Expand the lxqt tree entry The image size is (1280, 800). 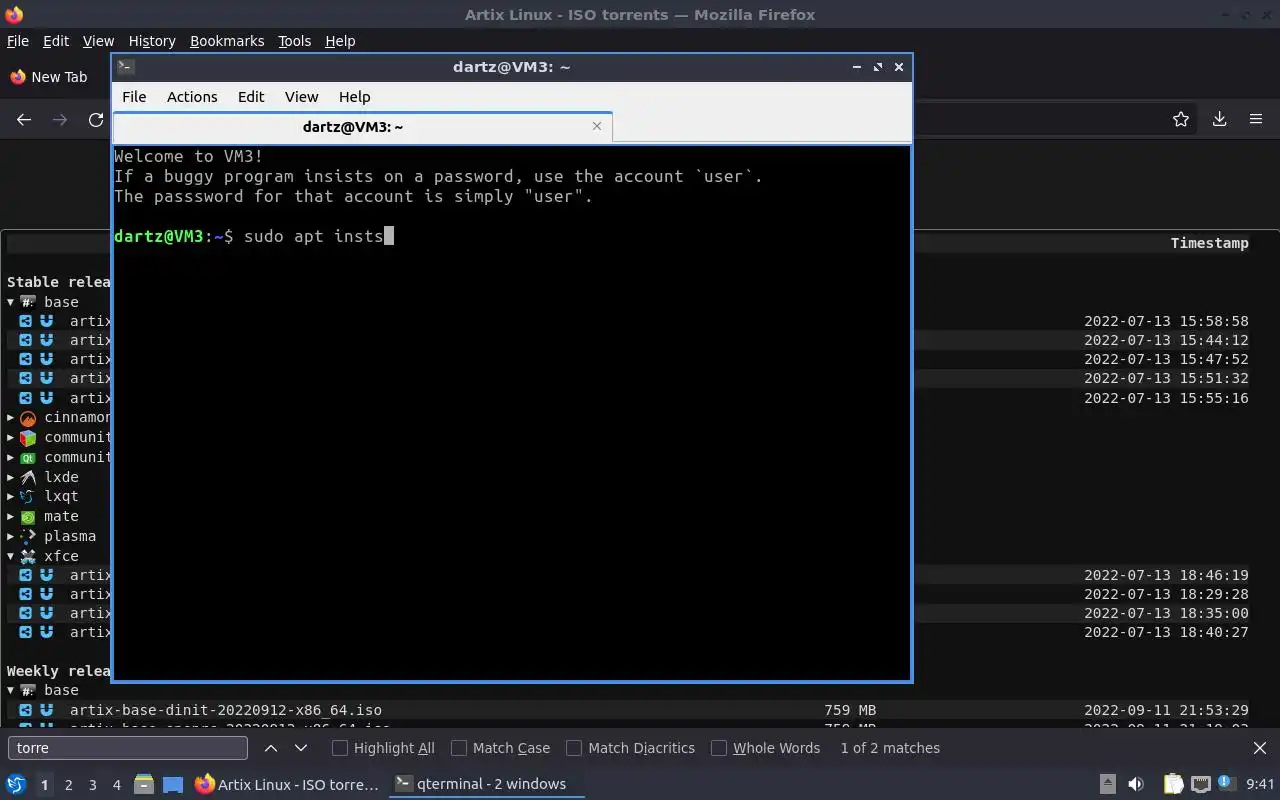click(x=11, y=496)
